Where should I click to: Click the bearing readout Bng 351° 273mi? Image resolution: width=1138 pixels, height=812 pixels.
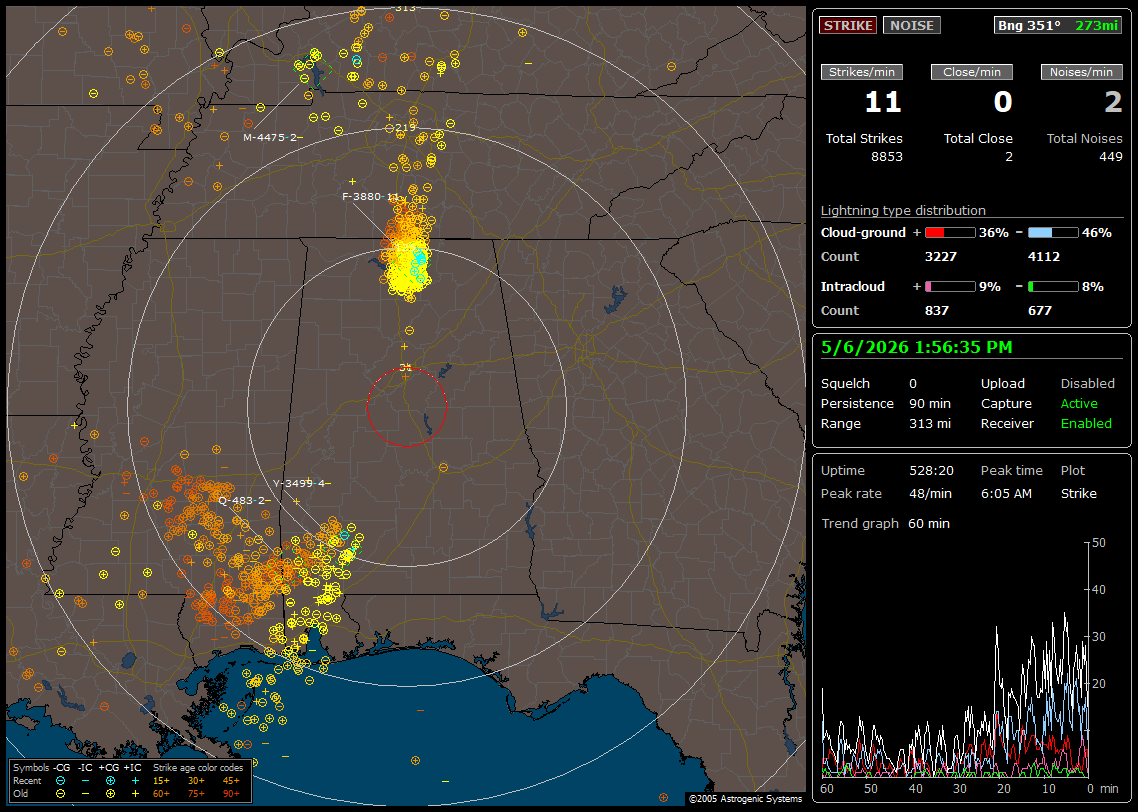point(1057,25)
